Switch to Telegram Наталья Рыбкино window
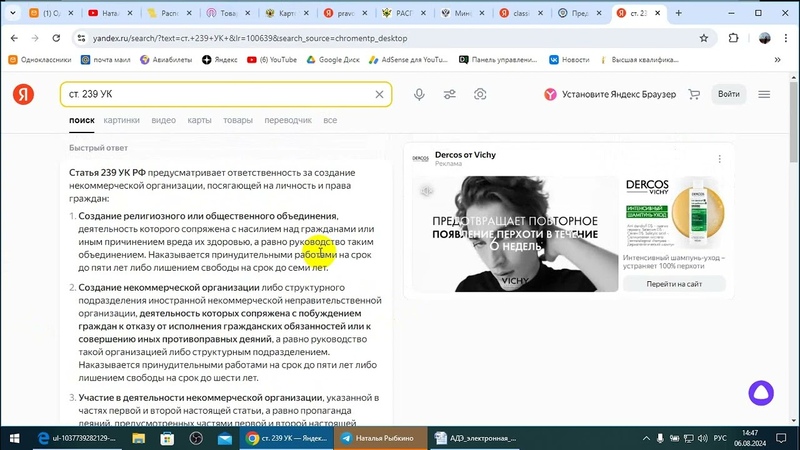Image resolution: width=800 pixels, height=450 pixels. (381, 438)
